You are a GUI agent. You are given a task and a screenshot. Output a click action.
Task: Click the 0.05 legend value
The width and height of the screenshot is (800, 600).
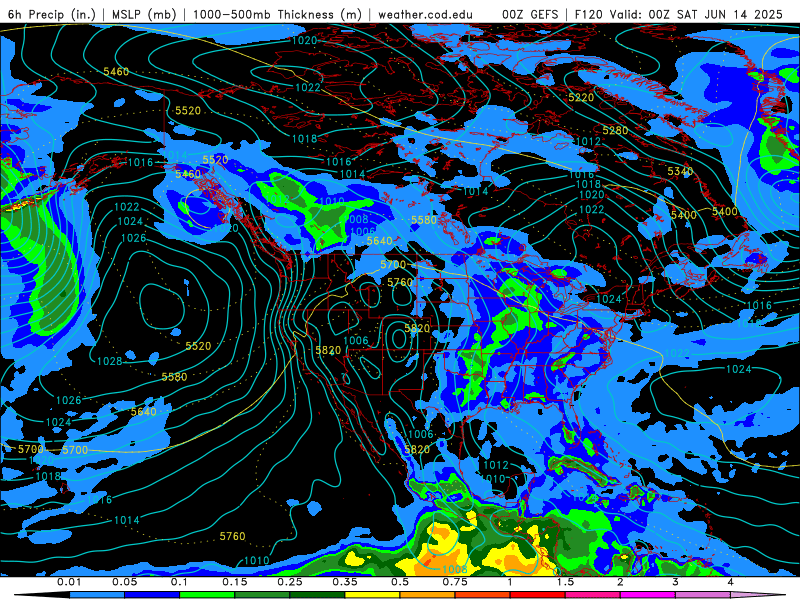click(x=124, y=582)
